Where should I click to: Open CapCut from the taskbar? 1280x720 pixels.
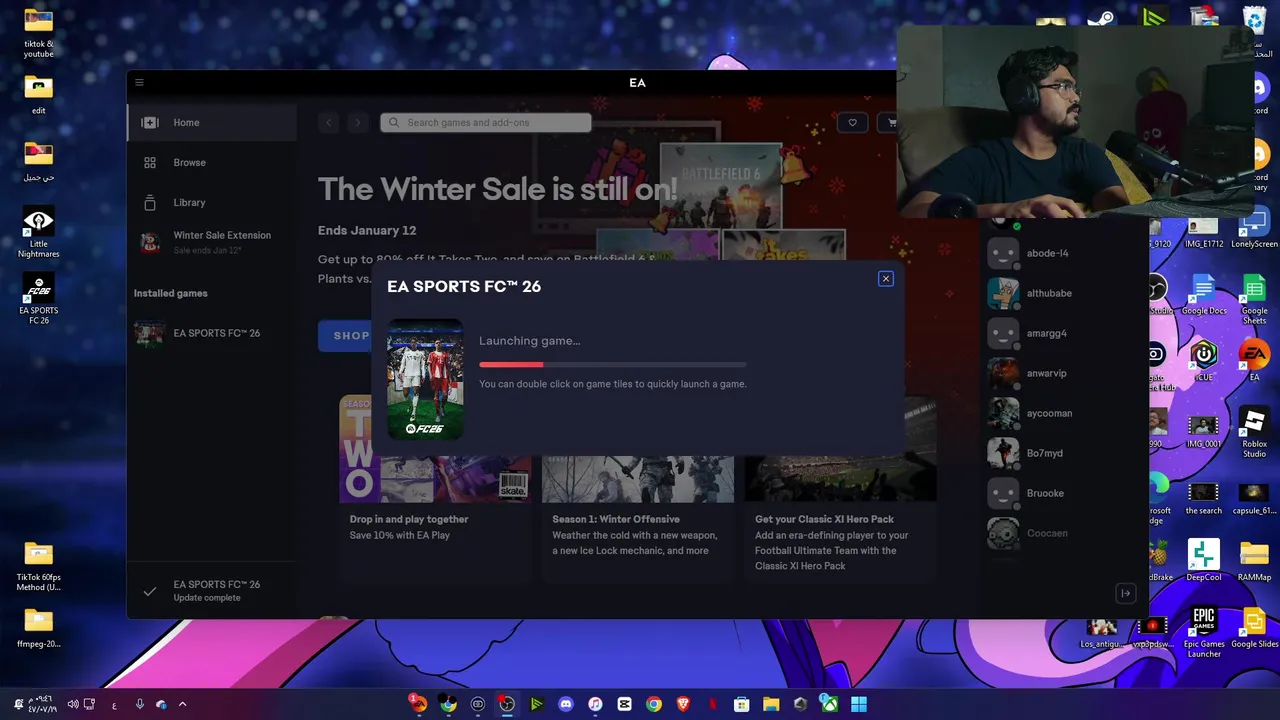pos(625,704)
